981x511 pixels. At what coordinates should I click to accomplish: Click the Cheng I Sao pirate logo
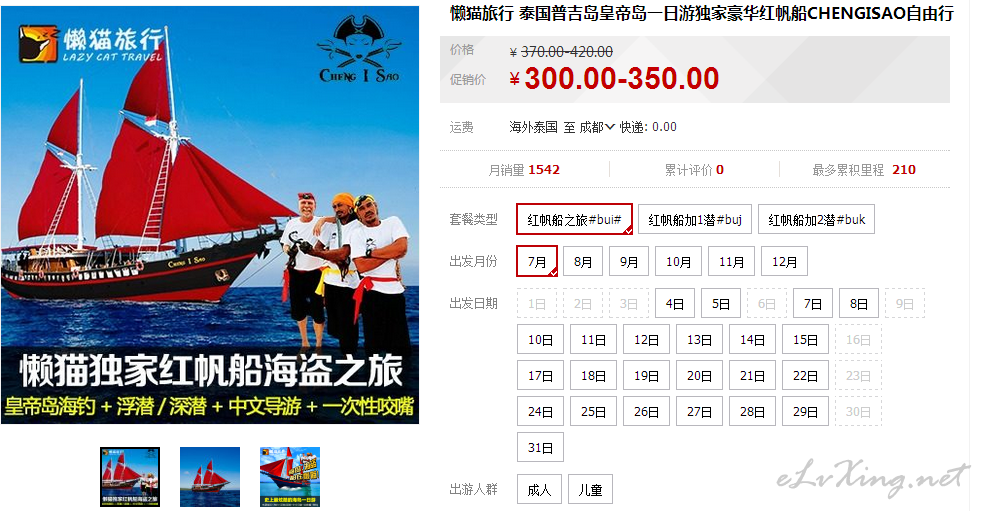tap(359, 51)
